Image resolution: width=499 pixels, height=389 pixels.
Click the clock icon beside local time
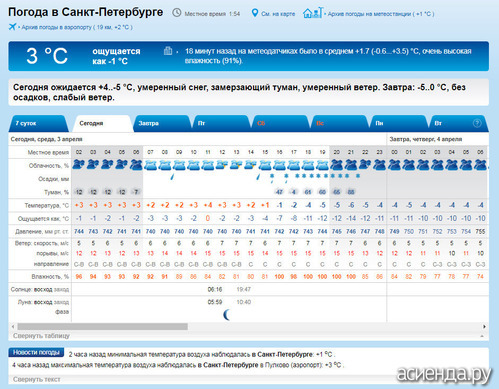(177, 13)
